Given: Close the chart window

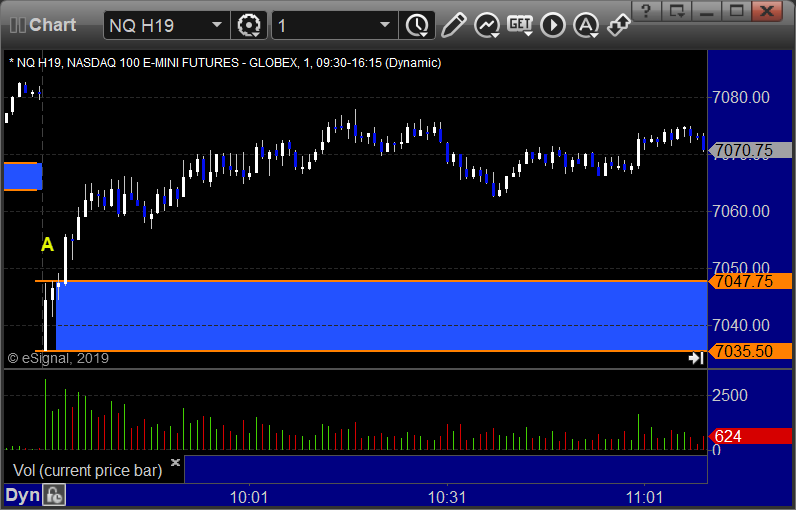Looking at the screenshot, I should point(767,10).
